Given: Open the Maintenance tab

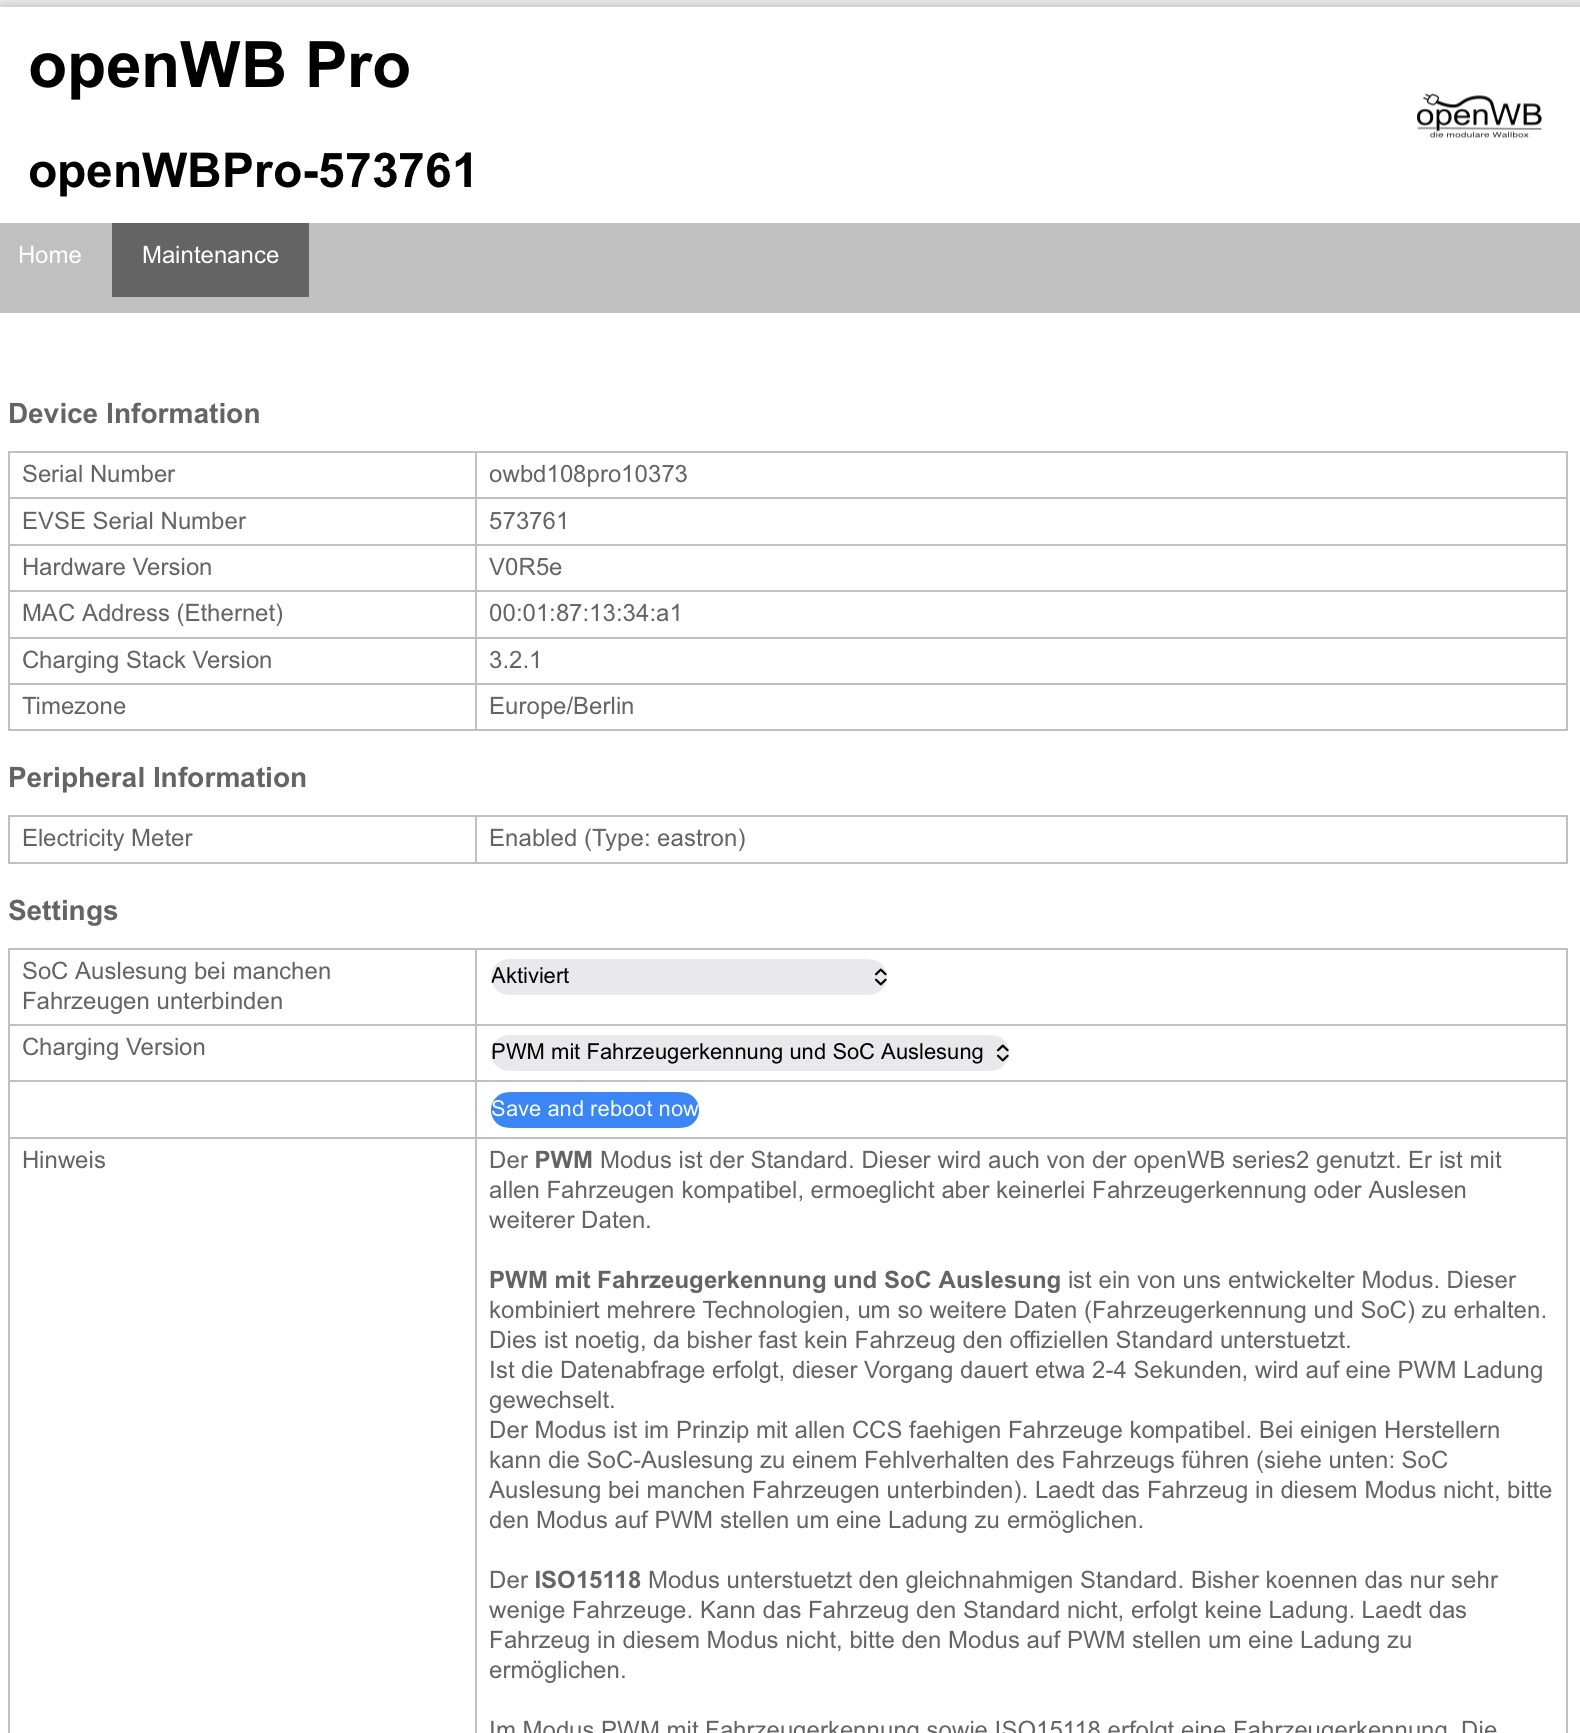Looking at the screenshot, I should pyautogui.click(x=210, y=256).
